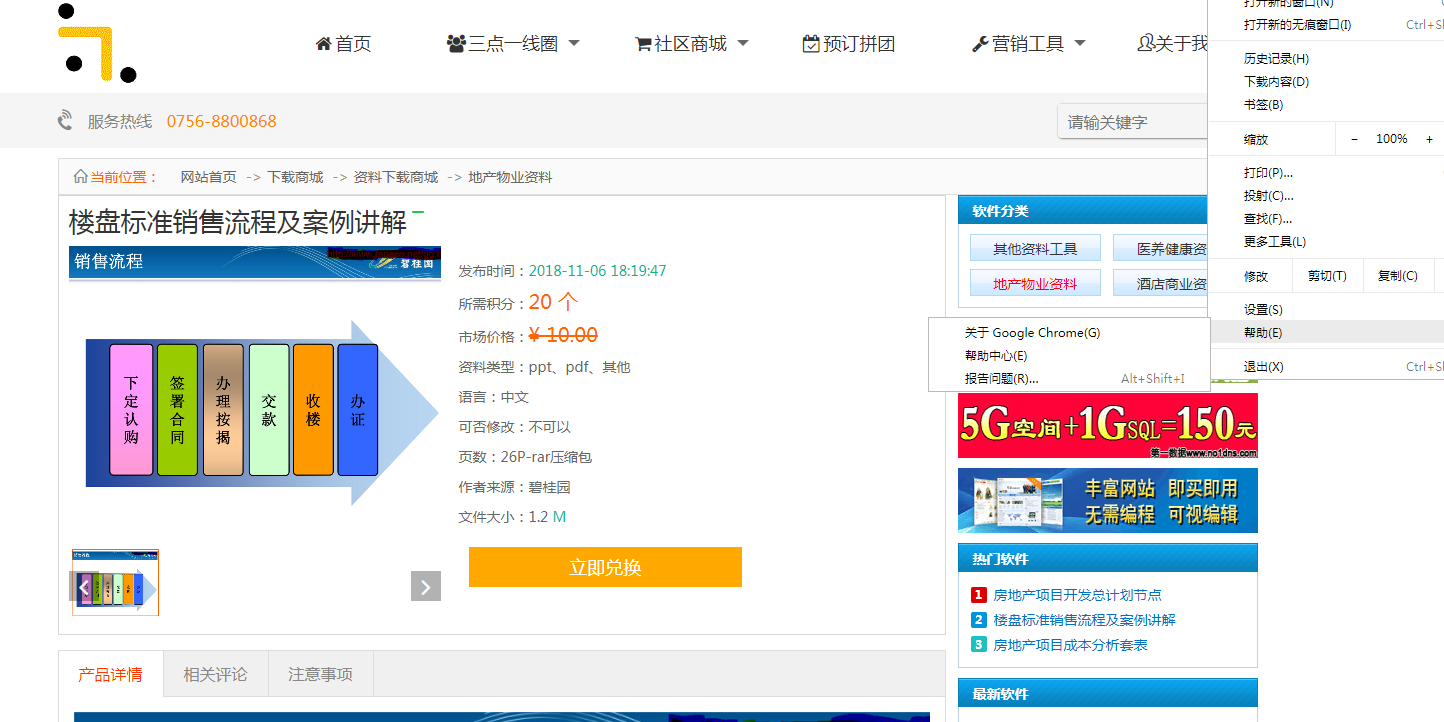Select the 其他资料工具 category button
The image size is (1444, 722).
click(1035, 249)
